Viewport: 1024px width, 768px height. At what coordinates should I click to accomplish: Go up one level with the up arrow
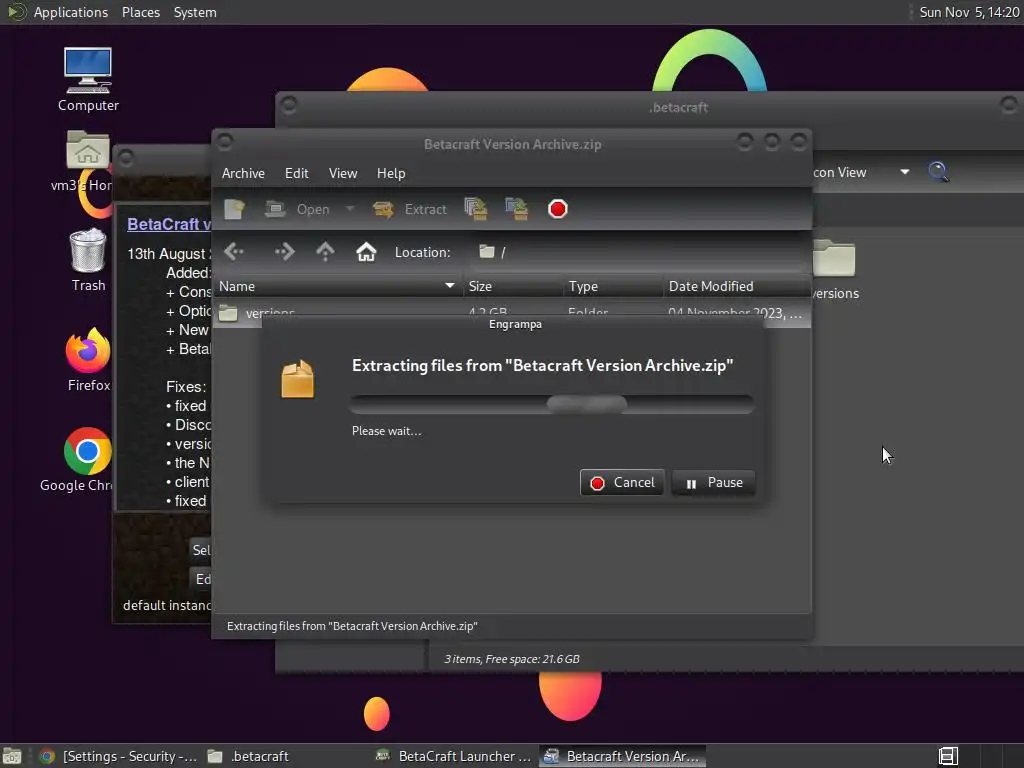(x=325, y=251)
